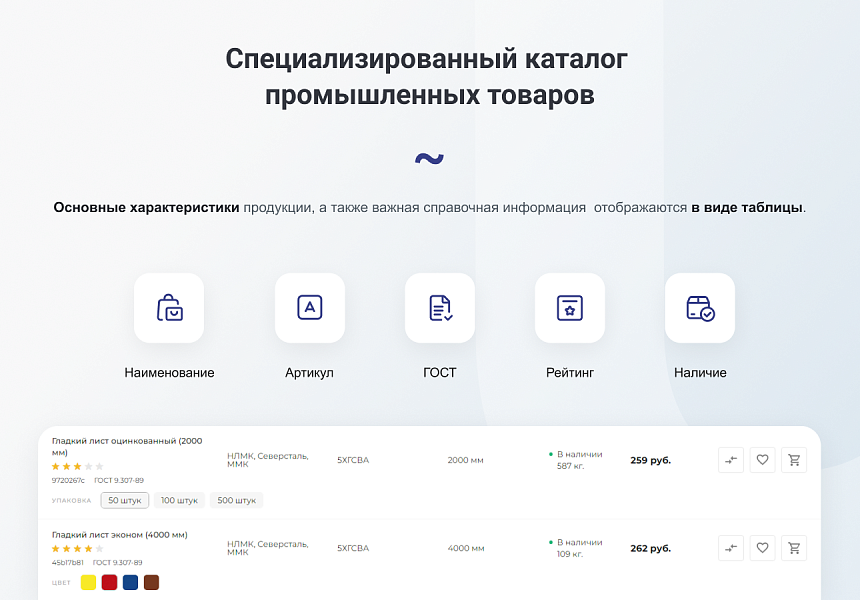
Task: Add "Гладкий лист эконом" to comparison
Action: point(731,548)
